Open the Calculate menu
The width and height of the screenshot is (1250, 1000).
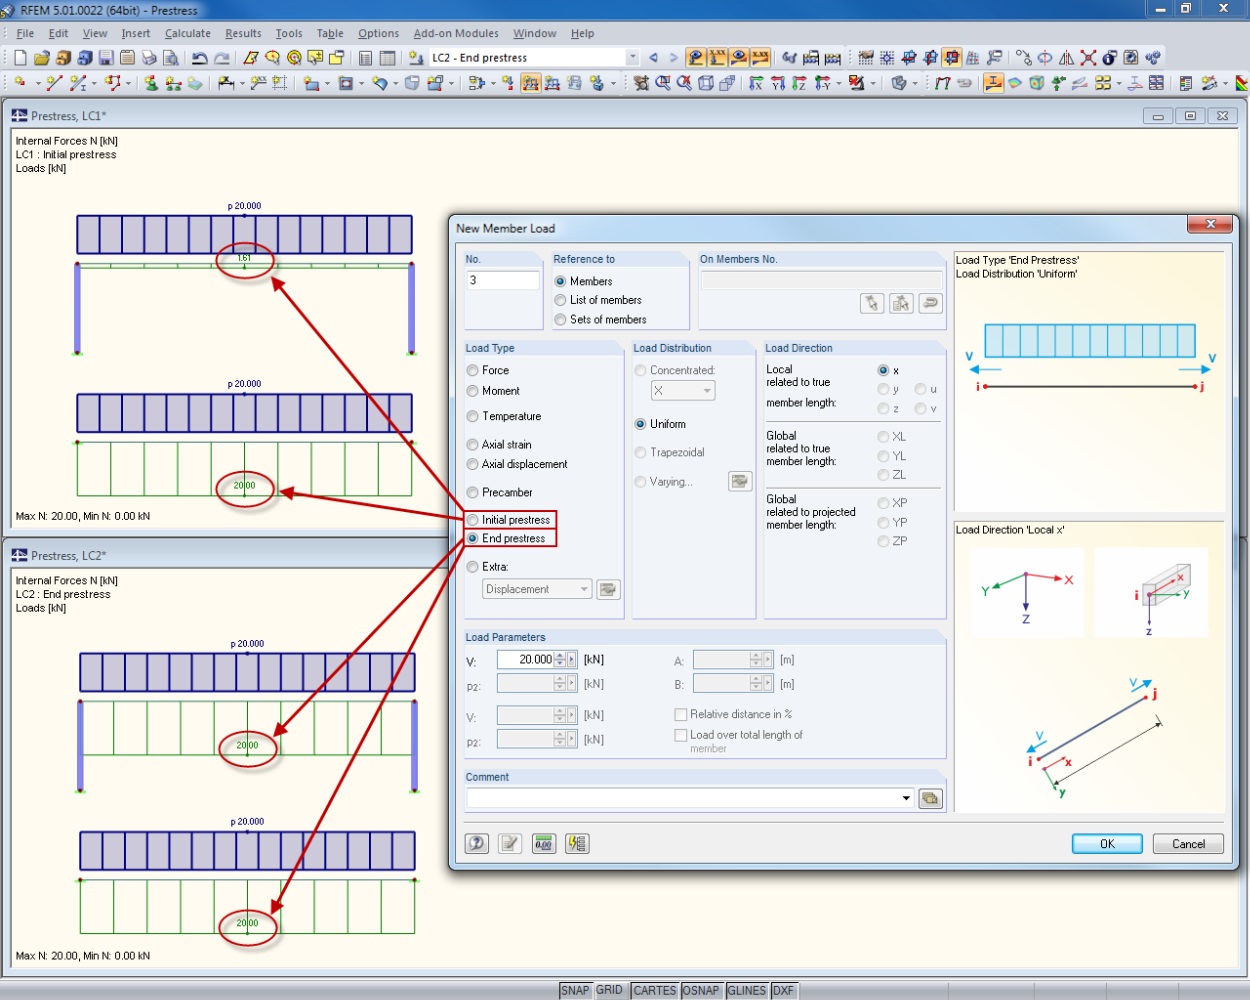[x=187, y=33]
